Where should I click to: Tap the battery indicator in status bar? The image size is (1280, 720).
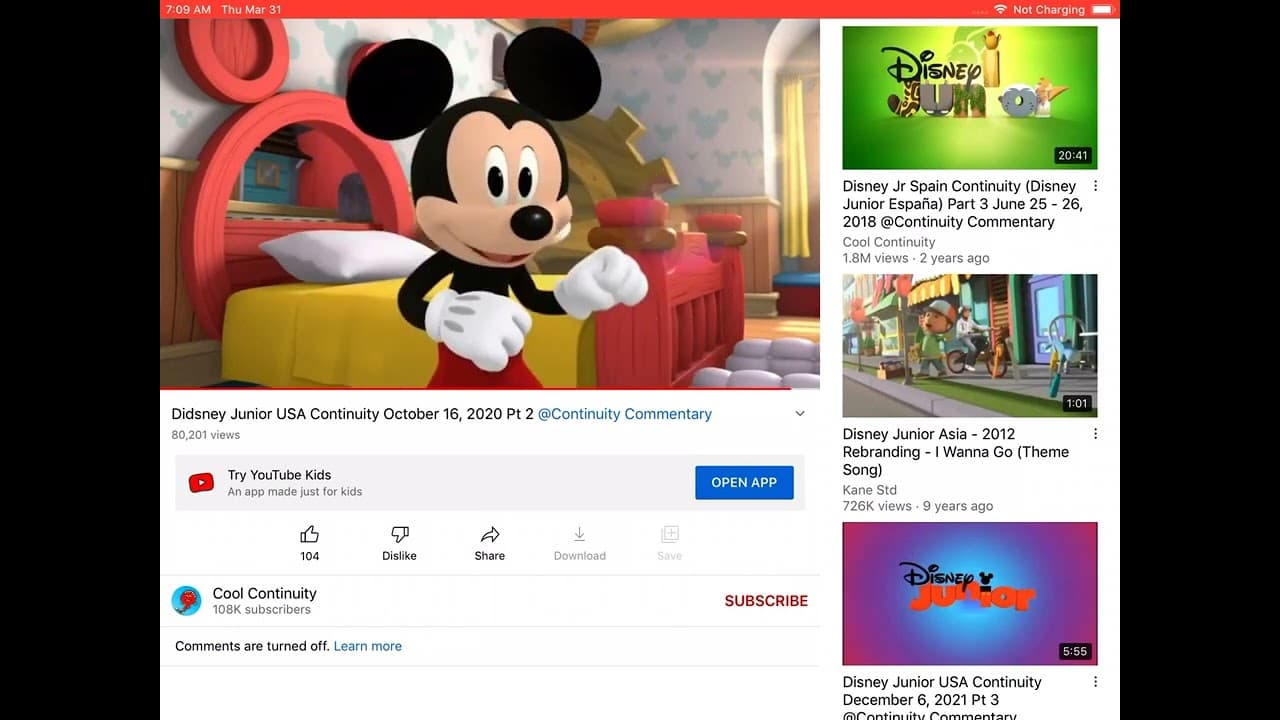tap(1103, 9)
